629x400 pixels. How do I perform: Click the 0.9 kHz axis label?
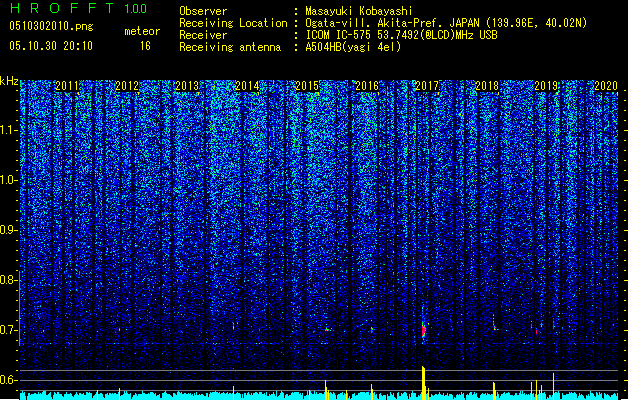[7, 230]
